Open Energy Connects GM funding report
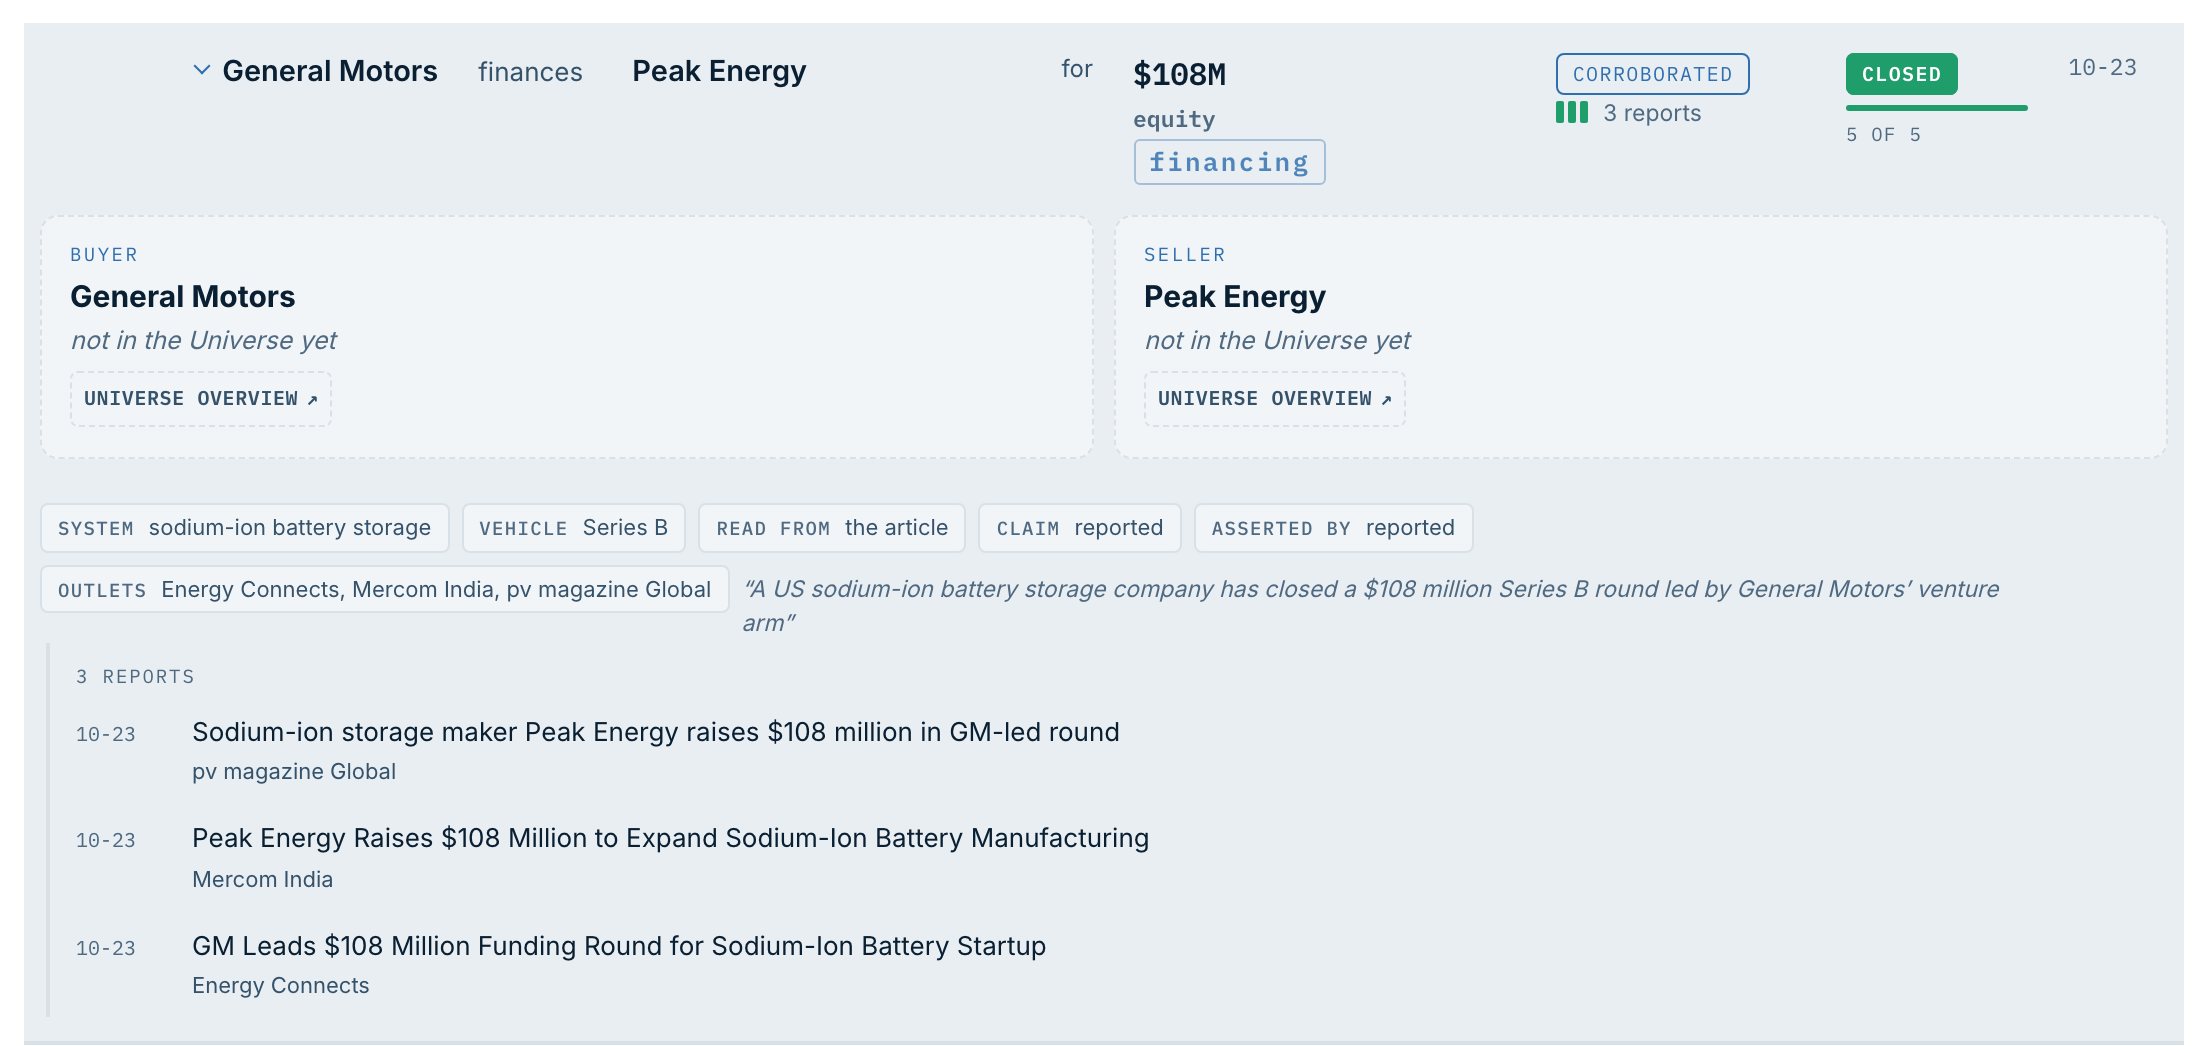The width and height of the screenshot is (2208, 1046). 619,946
